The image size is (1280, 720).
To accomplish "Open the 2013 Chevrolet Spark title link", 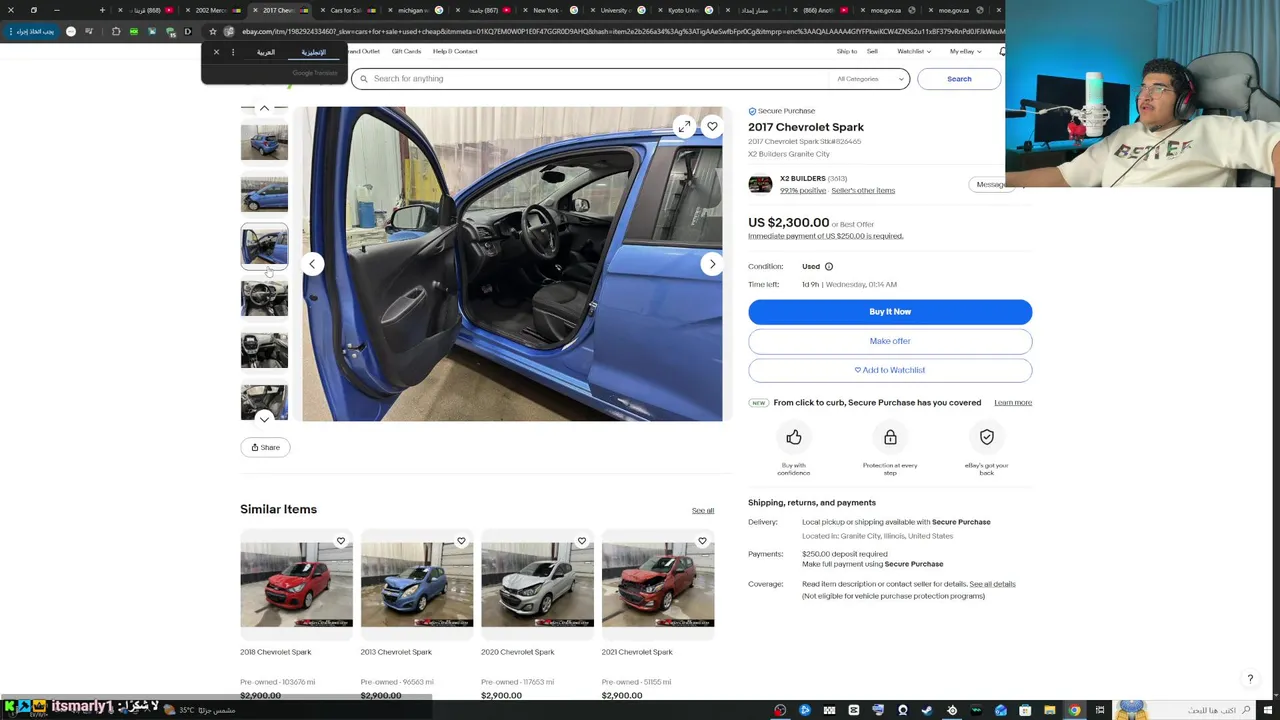I will click(x=396, y=652).
